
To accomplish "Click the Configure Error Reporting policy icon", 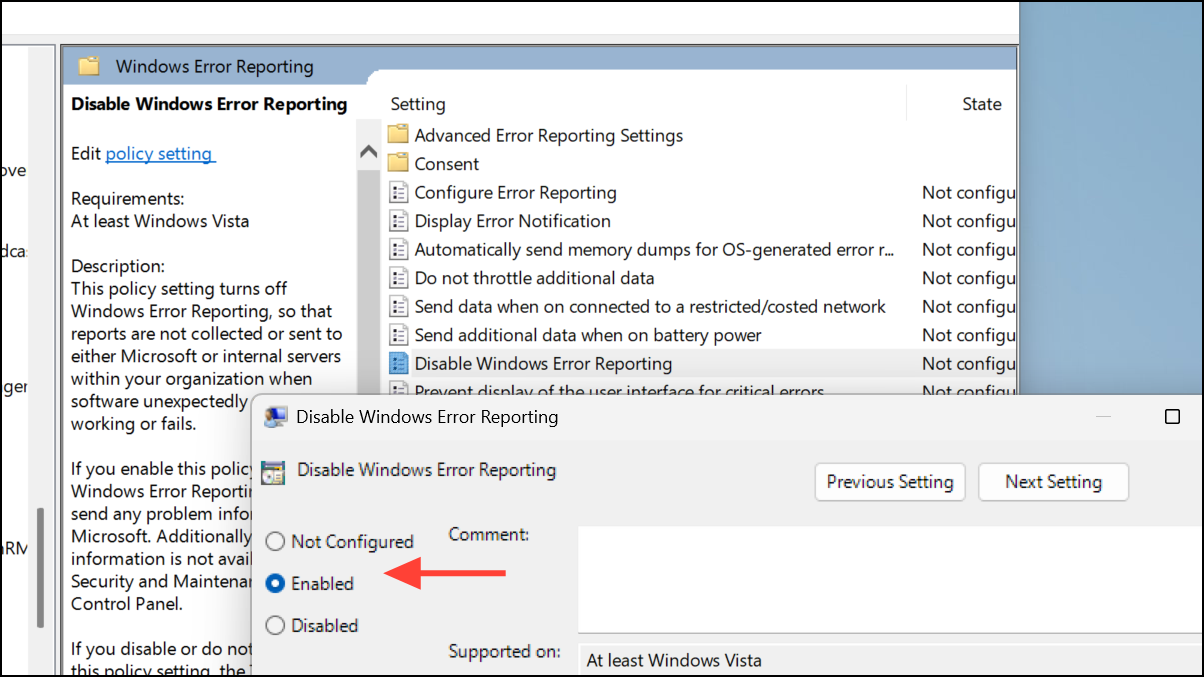I will pos(398,193).
